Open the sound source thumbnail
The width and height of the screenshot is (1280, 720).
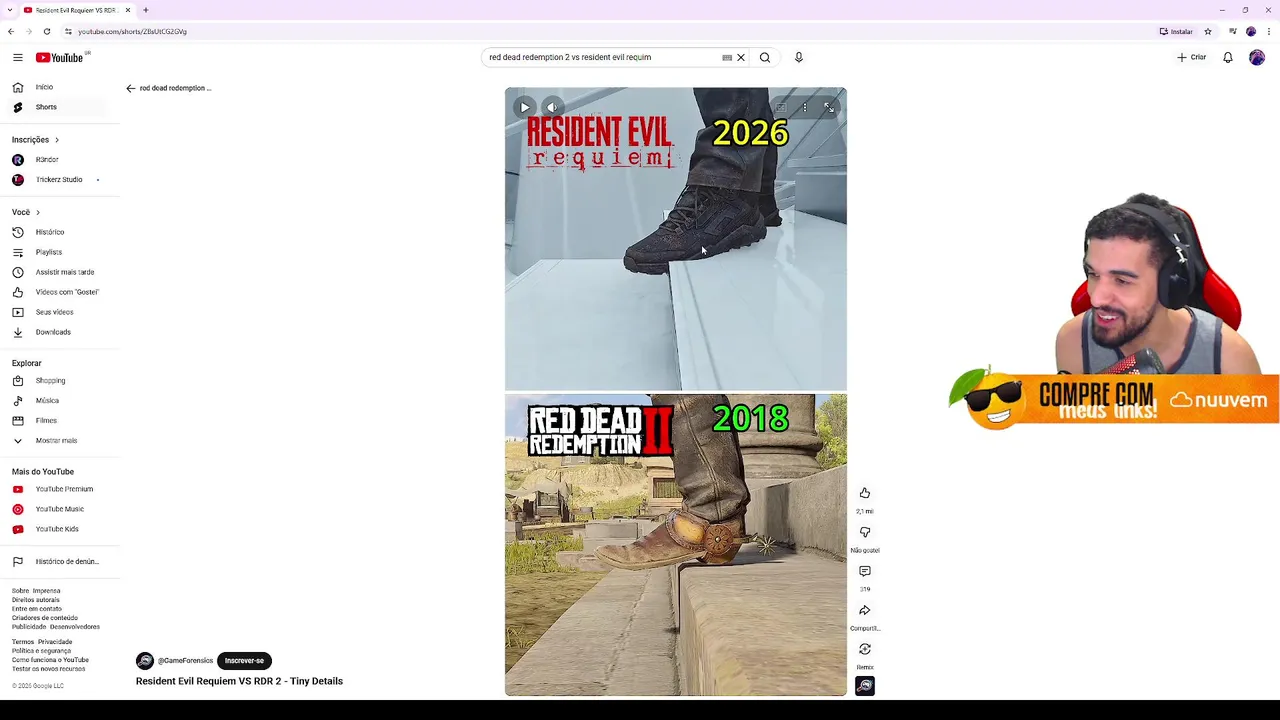pyautogui.click(x=865, y=686)
